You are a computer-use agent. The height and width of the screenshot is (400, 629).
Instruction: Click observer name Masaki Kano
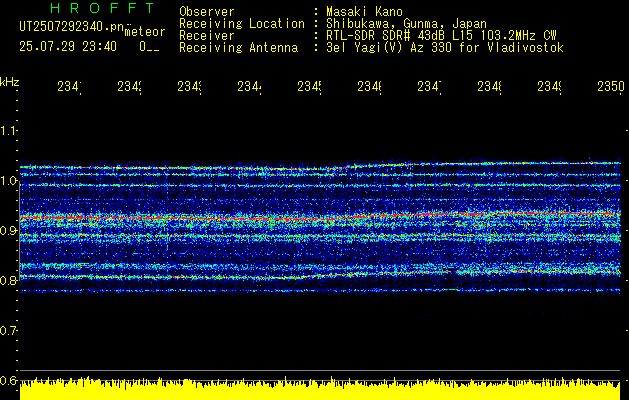click(364, 11)
